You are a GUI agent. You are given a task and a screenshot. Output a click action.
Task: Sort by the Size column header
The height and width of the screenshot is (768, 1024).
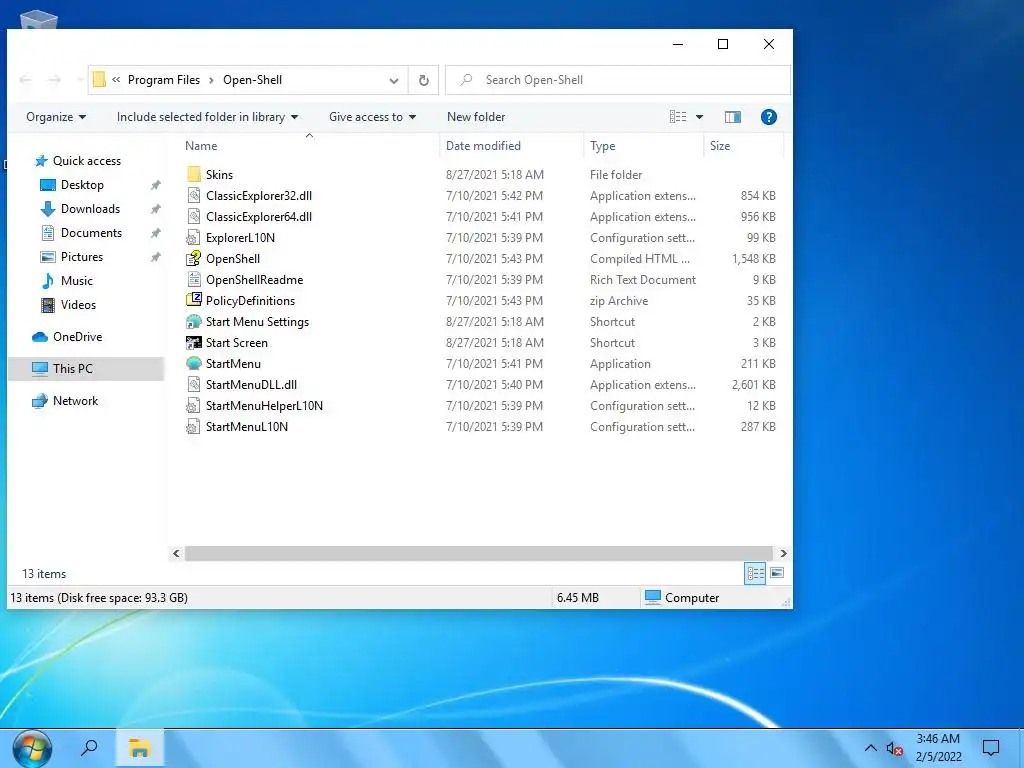click(720, 146)
